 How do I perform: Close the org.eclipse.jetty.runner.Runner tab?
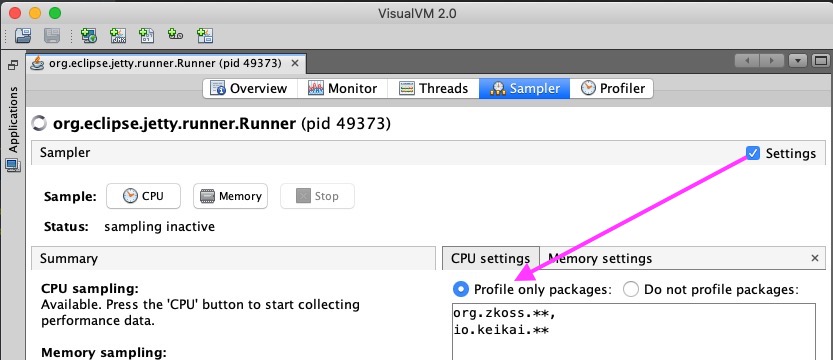(295, 63)
